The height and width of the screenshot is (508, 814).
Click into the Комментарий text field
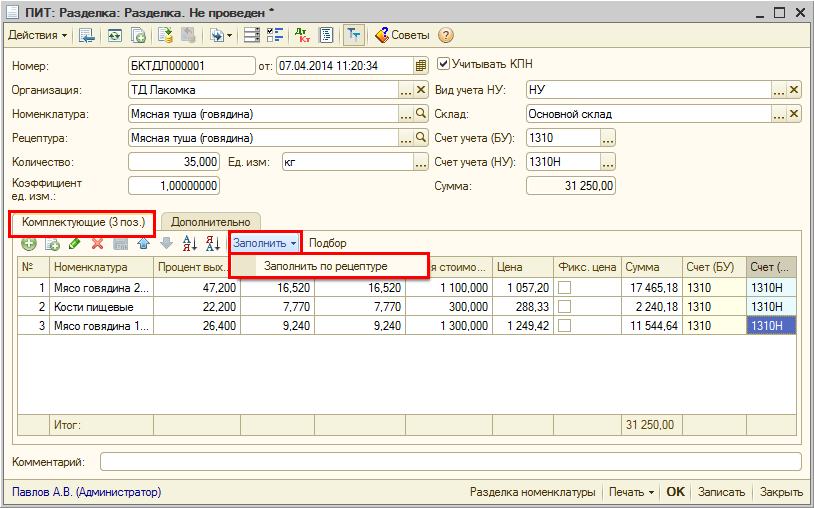tap(450, 462)
